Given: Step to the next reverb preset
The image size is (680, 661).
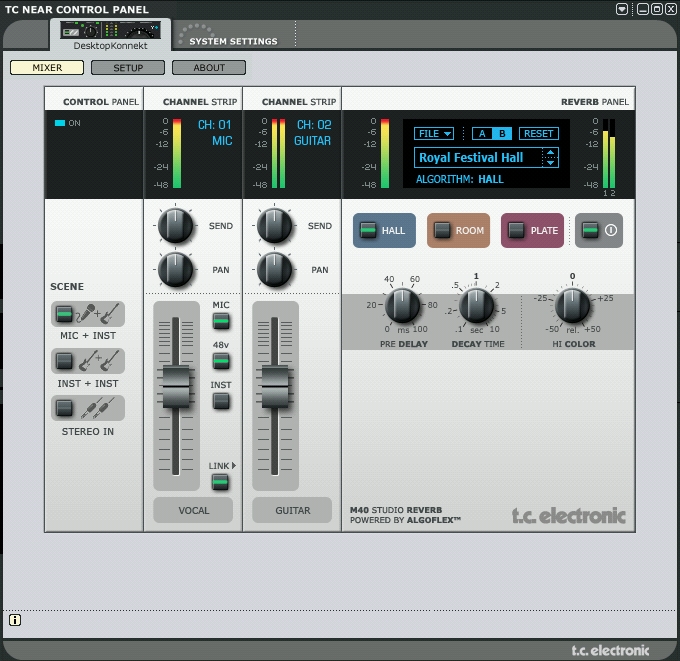Looking at the screenshot, I should tap(550, 163).
